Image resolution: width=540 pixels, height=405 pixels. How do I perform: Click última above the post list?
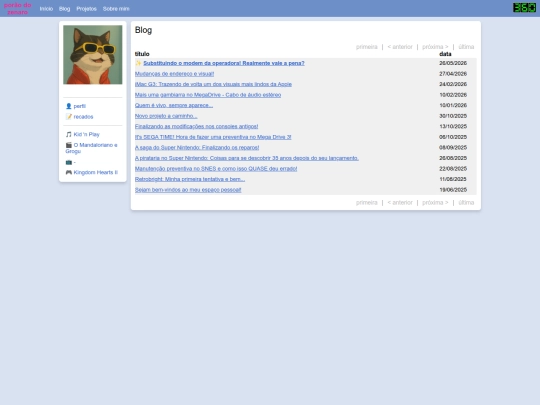pyautogui.click(x=466, y=47)
